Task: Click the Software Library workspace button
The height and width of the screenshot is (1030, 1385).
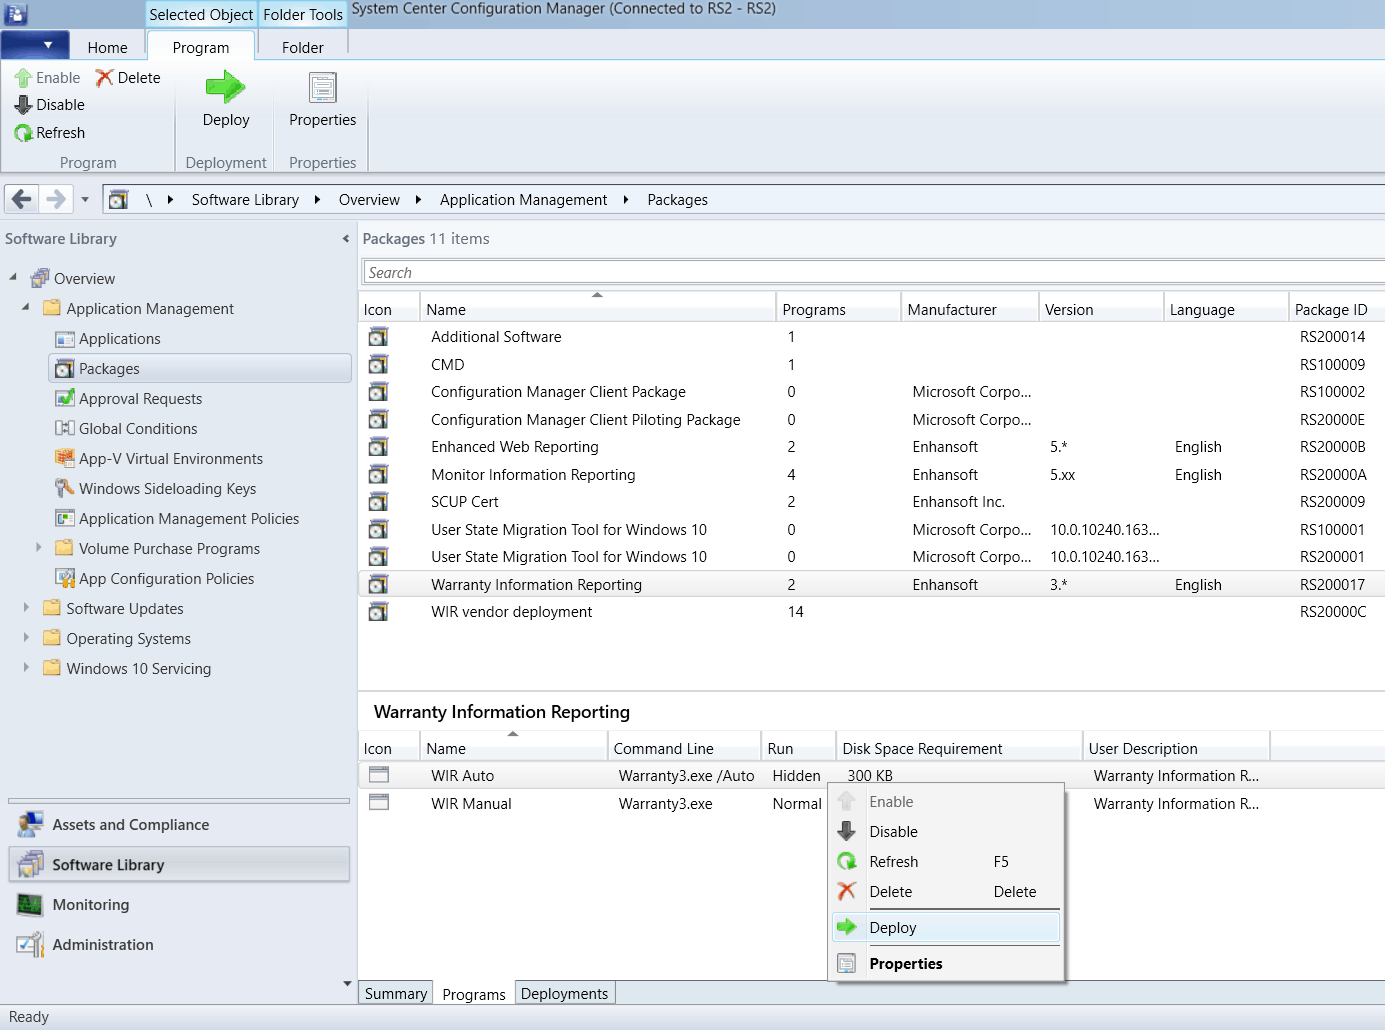Action: (x=180, y=865)
